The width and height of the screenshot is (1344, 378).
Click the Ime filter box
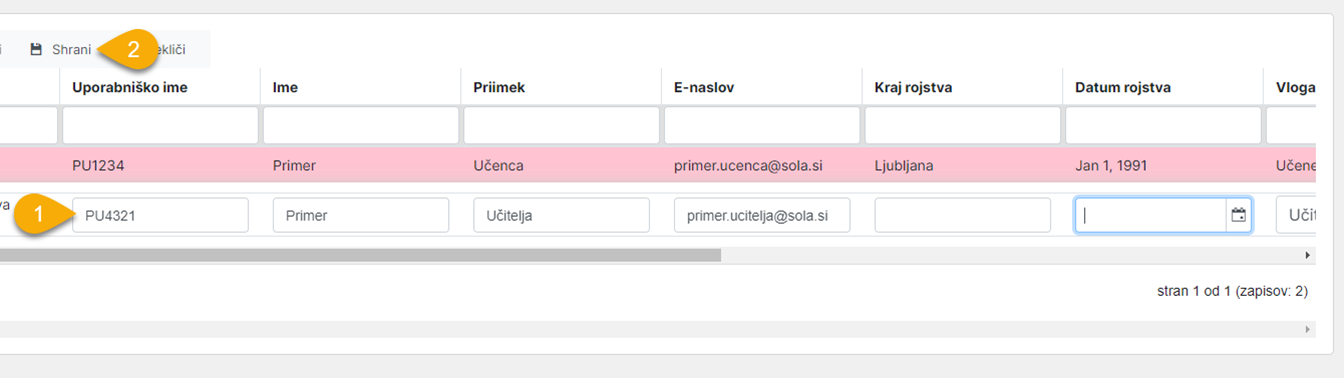point(360,125)
